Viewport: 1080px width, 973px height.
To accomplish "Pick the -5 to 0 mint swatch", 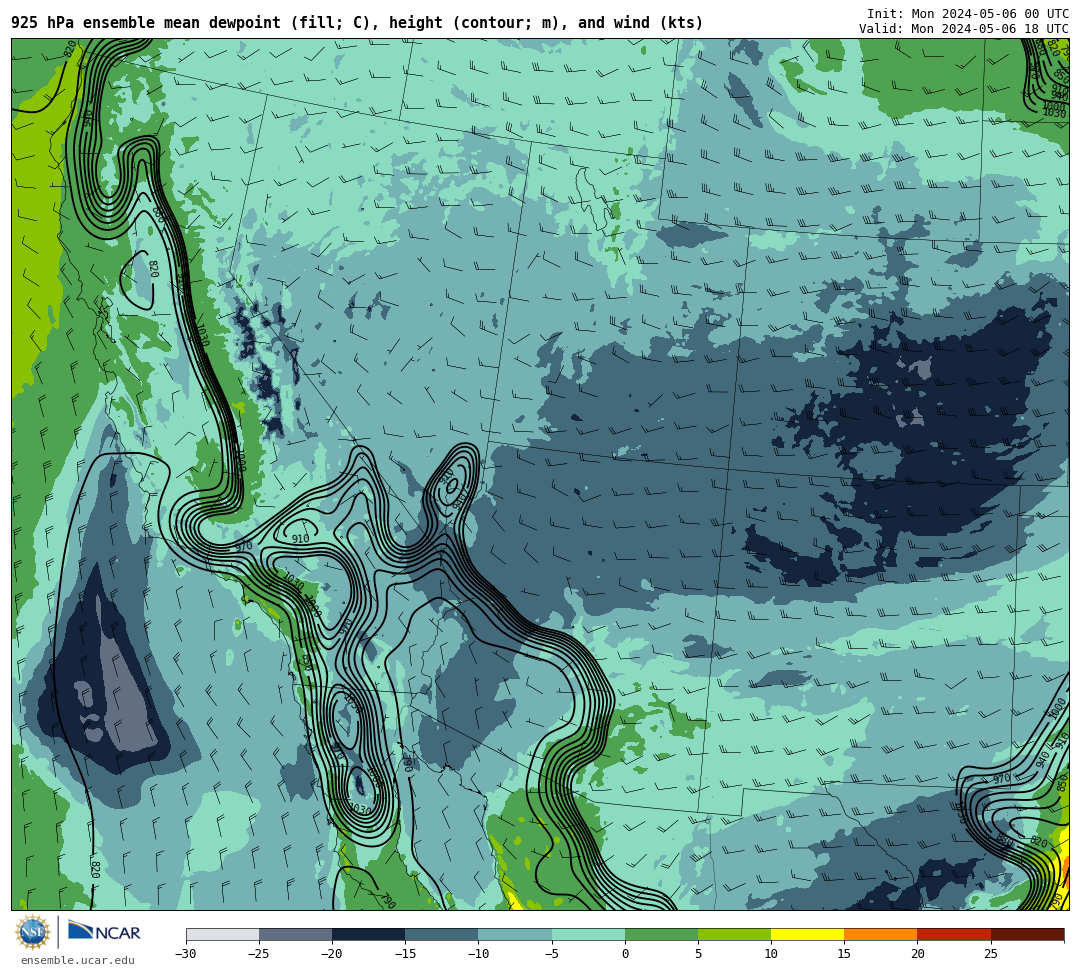I will pyautogui.click(x=588, y=934).
